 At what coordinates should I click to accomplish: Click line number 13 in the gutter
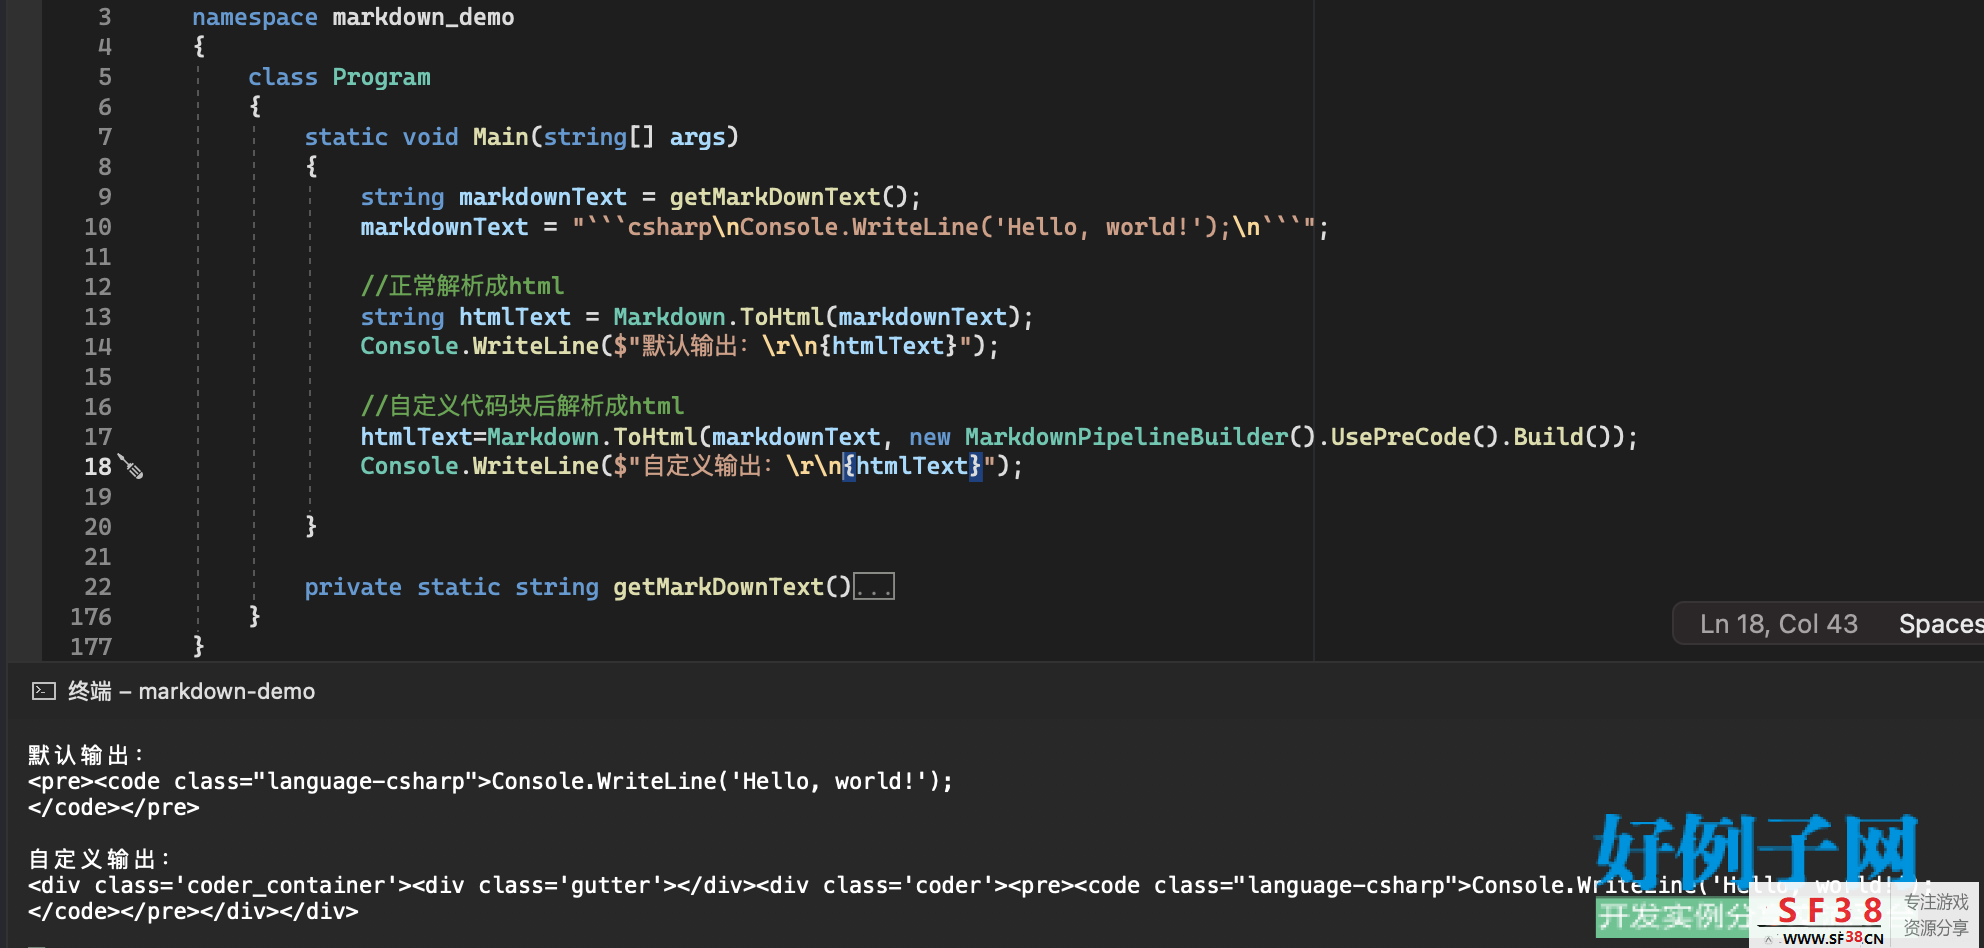click(98, 317)
